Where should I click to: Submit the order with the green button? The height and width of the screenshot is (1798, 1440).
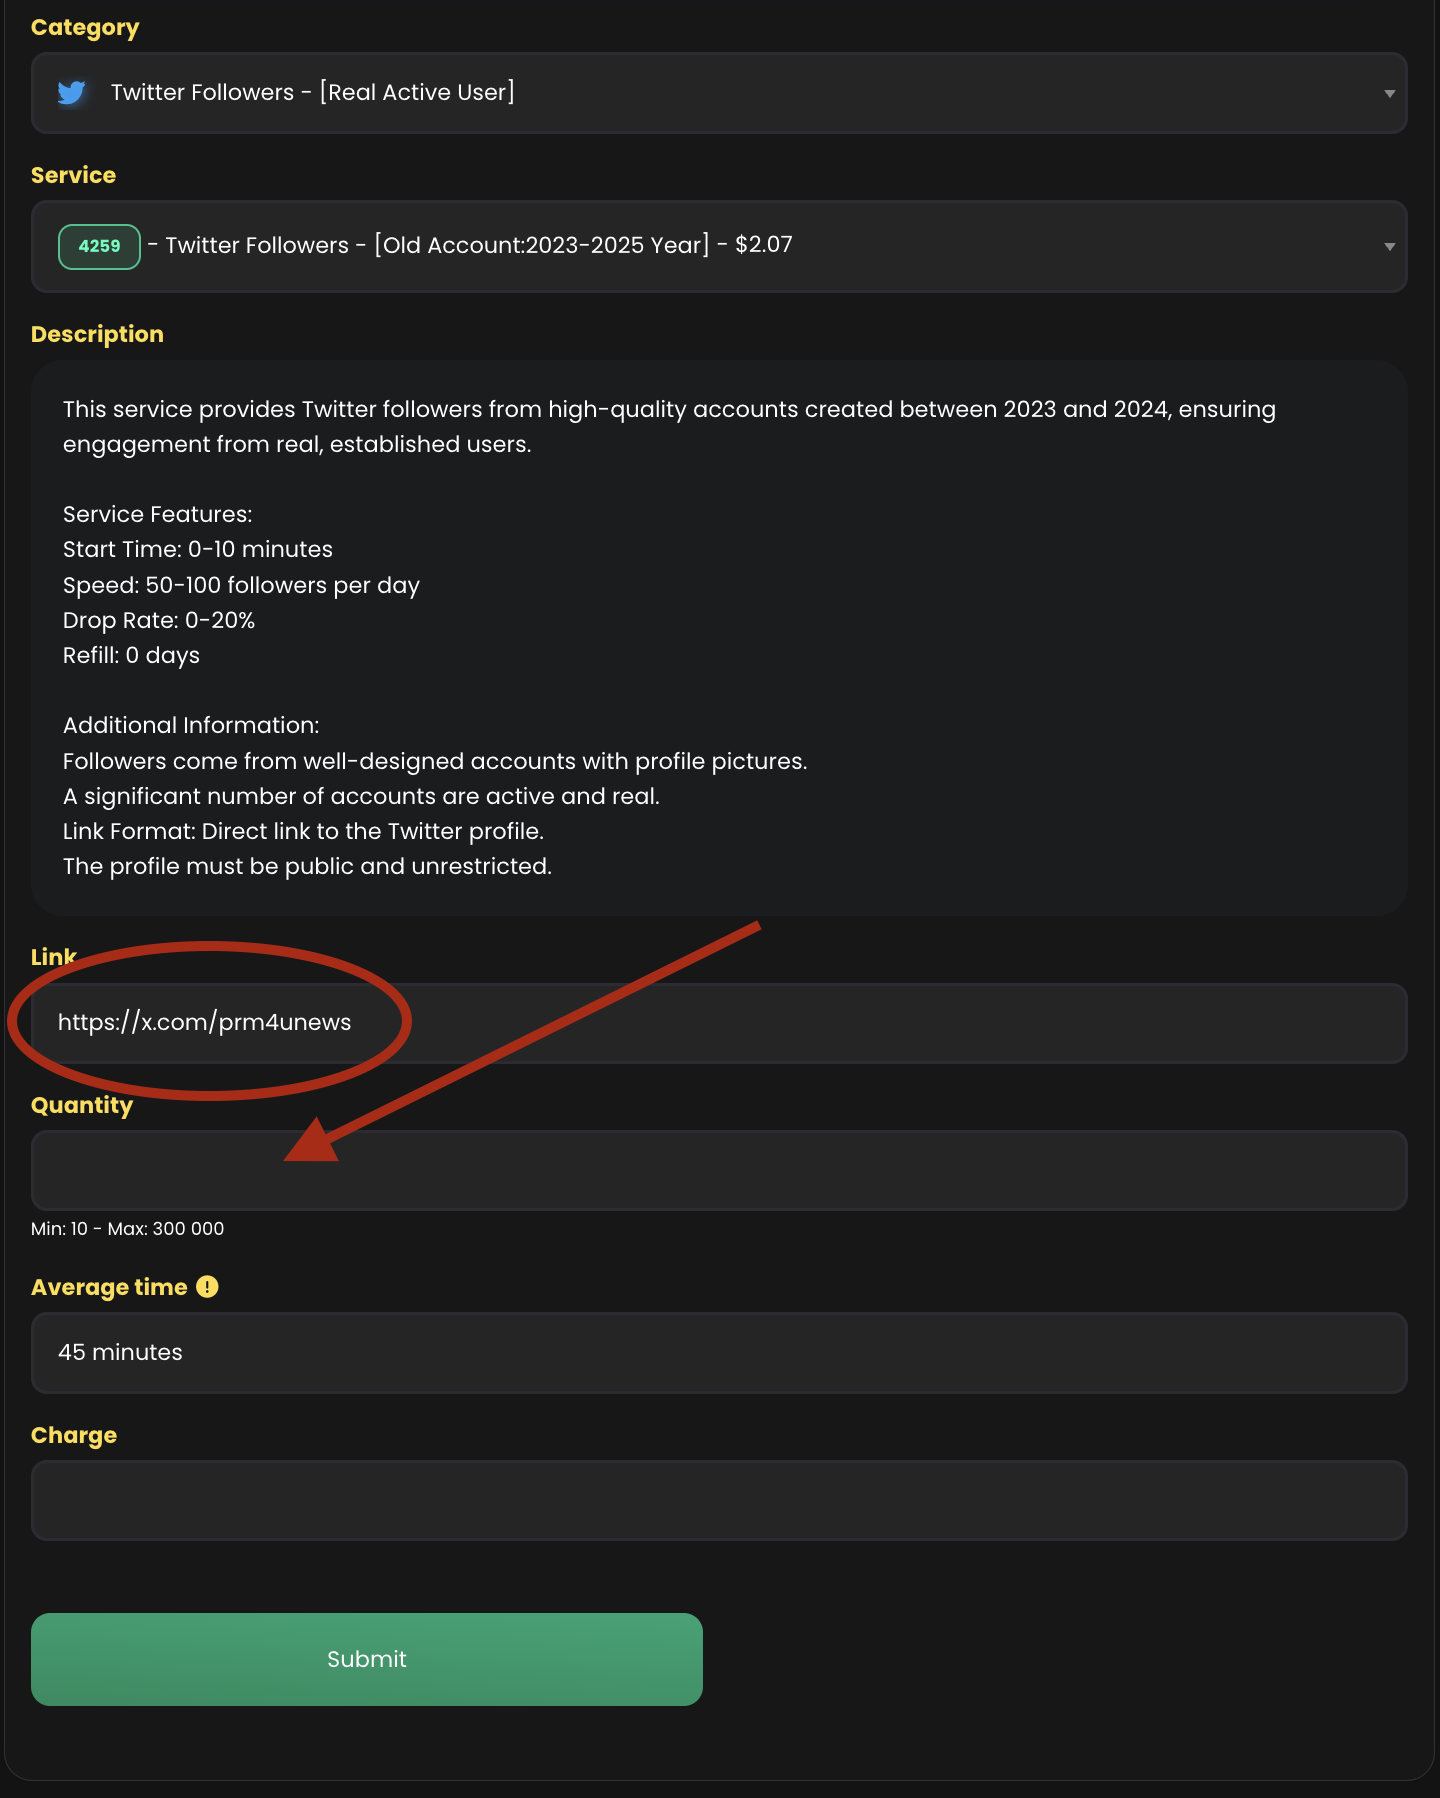click(x=367, y=1659)
